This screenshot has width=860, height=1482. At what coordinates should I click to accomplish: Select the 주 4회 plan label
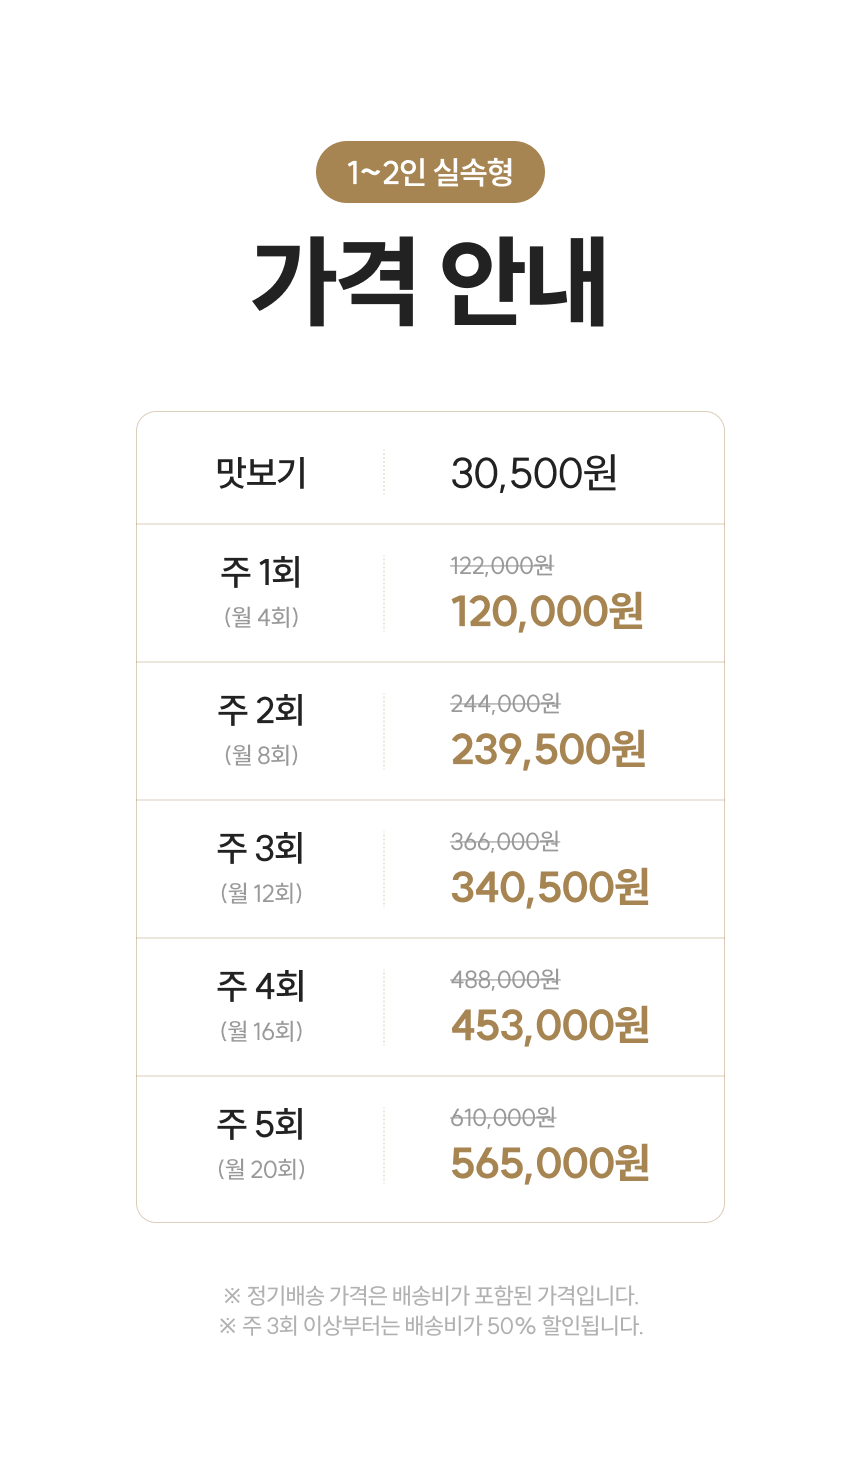[x=261, y=987]
